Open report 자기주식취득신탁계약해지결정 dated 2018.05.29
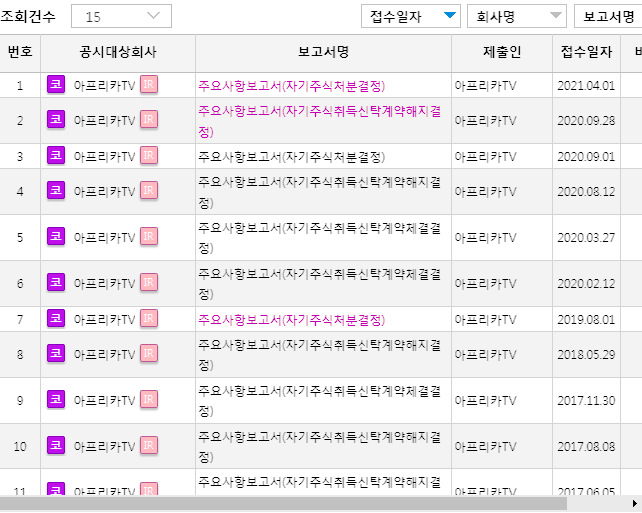This screenshot has width=642, height=513. tap(319, 355)
